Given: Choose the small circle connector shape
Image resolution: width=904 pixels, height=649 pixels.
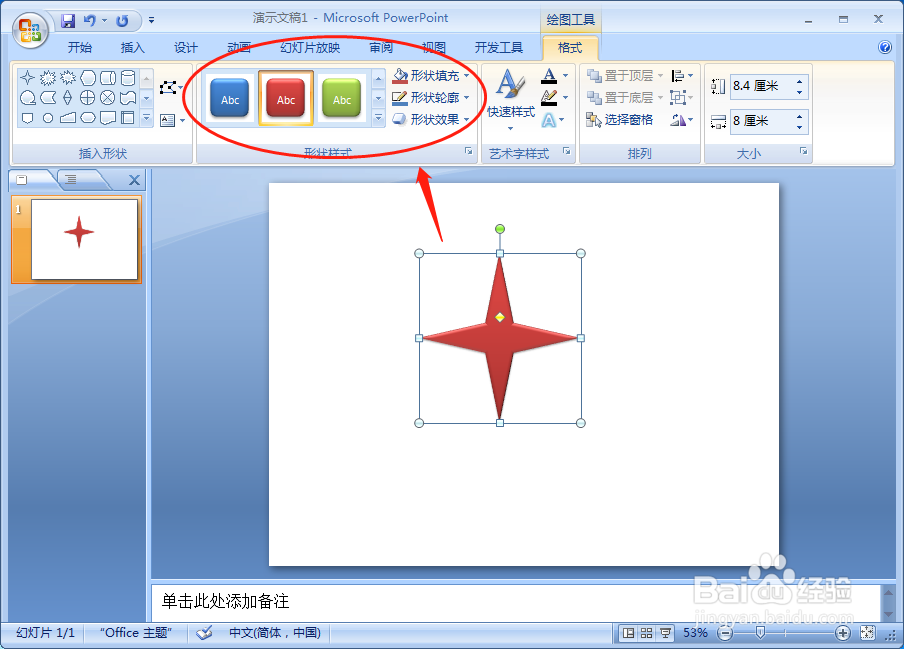Looking at the screenshot, I should point(48,118).
